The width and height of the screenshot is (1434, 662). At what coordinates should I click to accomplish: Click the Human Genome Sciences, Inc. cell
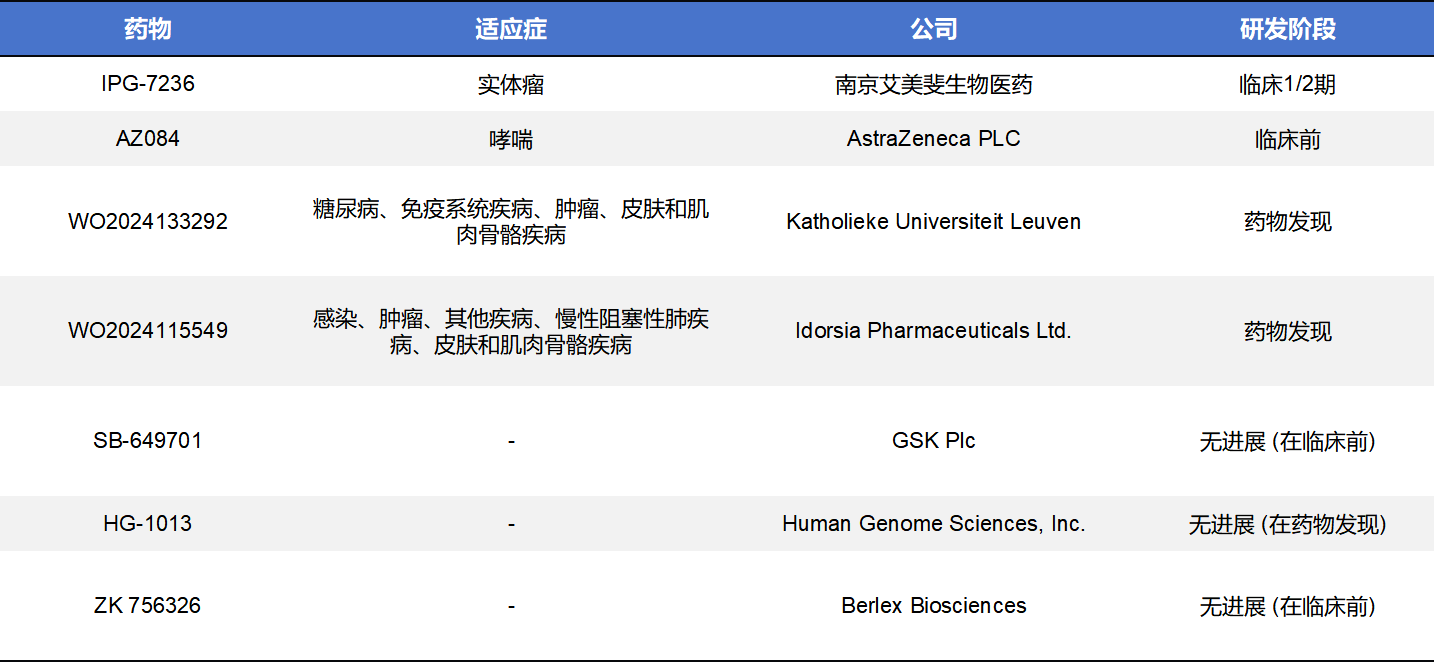pyautogui.click(x=933, y=524)
